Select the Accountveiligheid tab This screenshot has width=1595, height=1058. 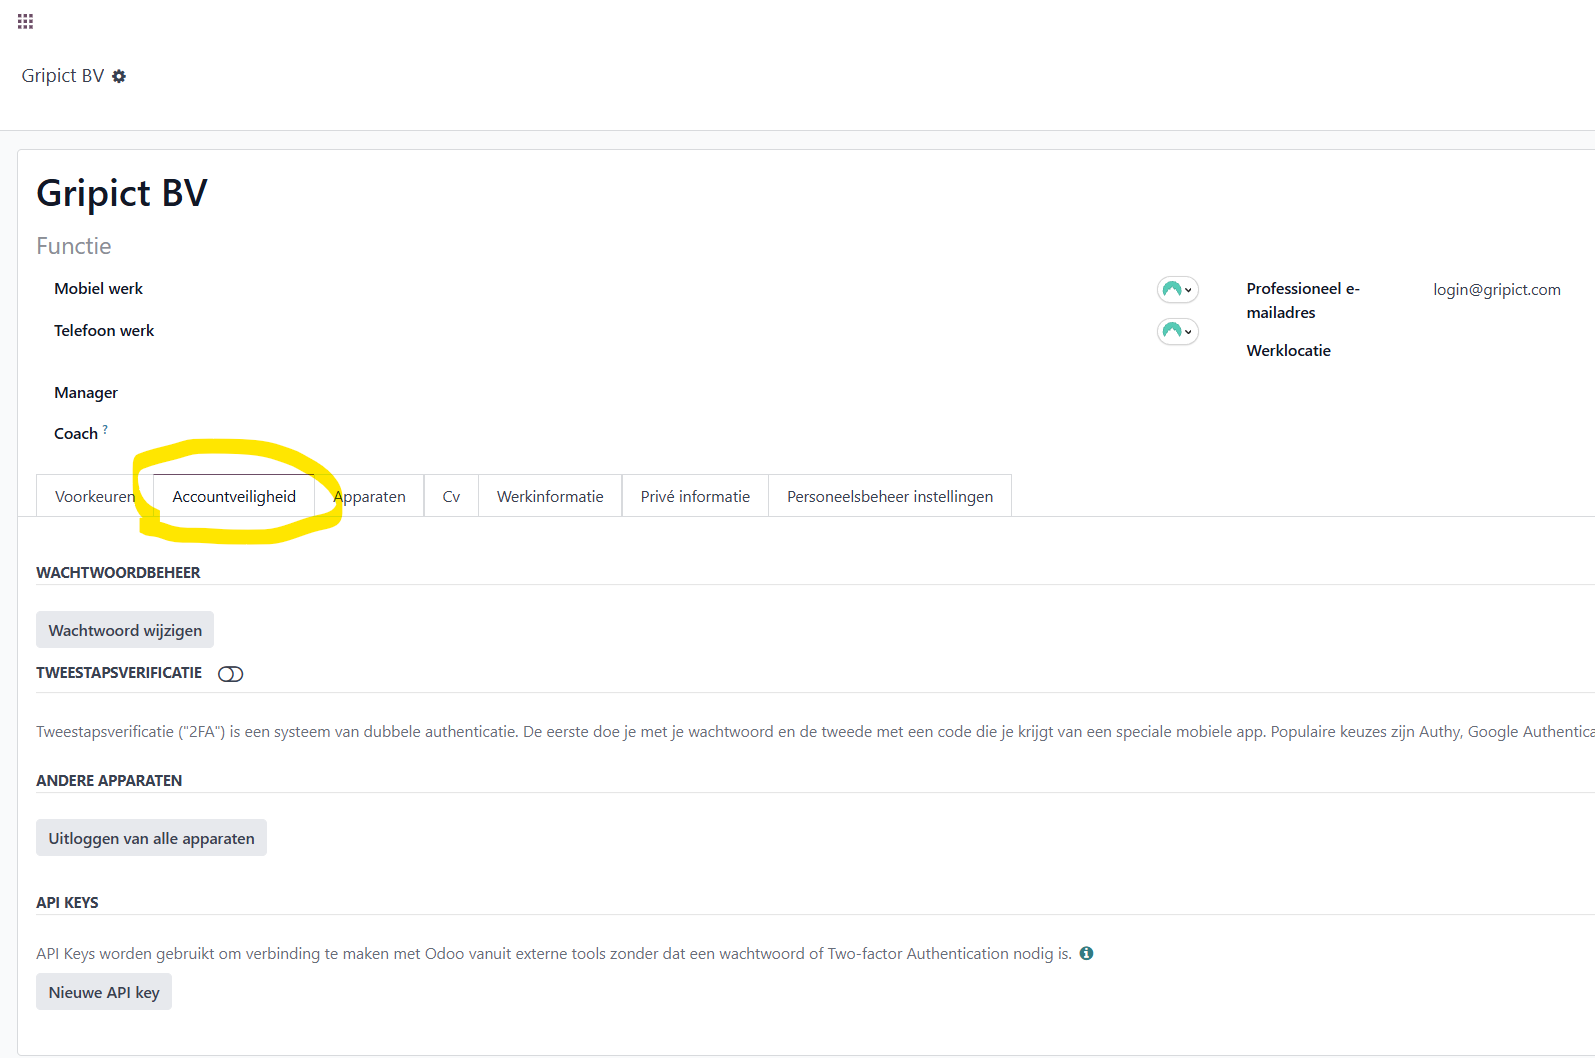coord(234,497)
